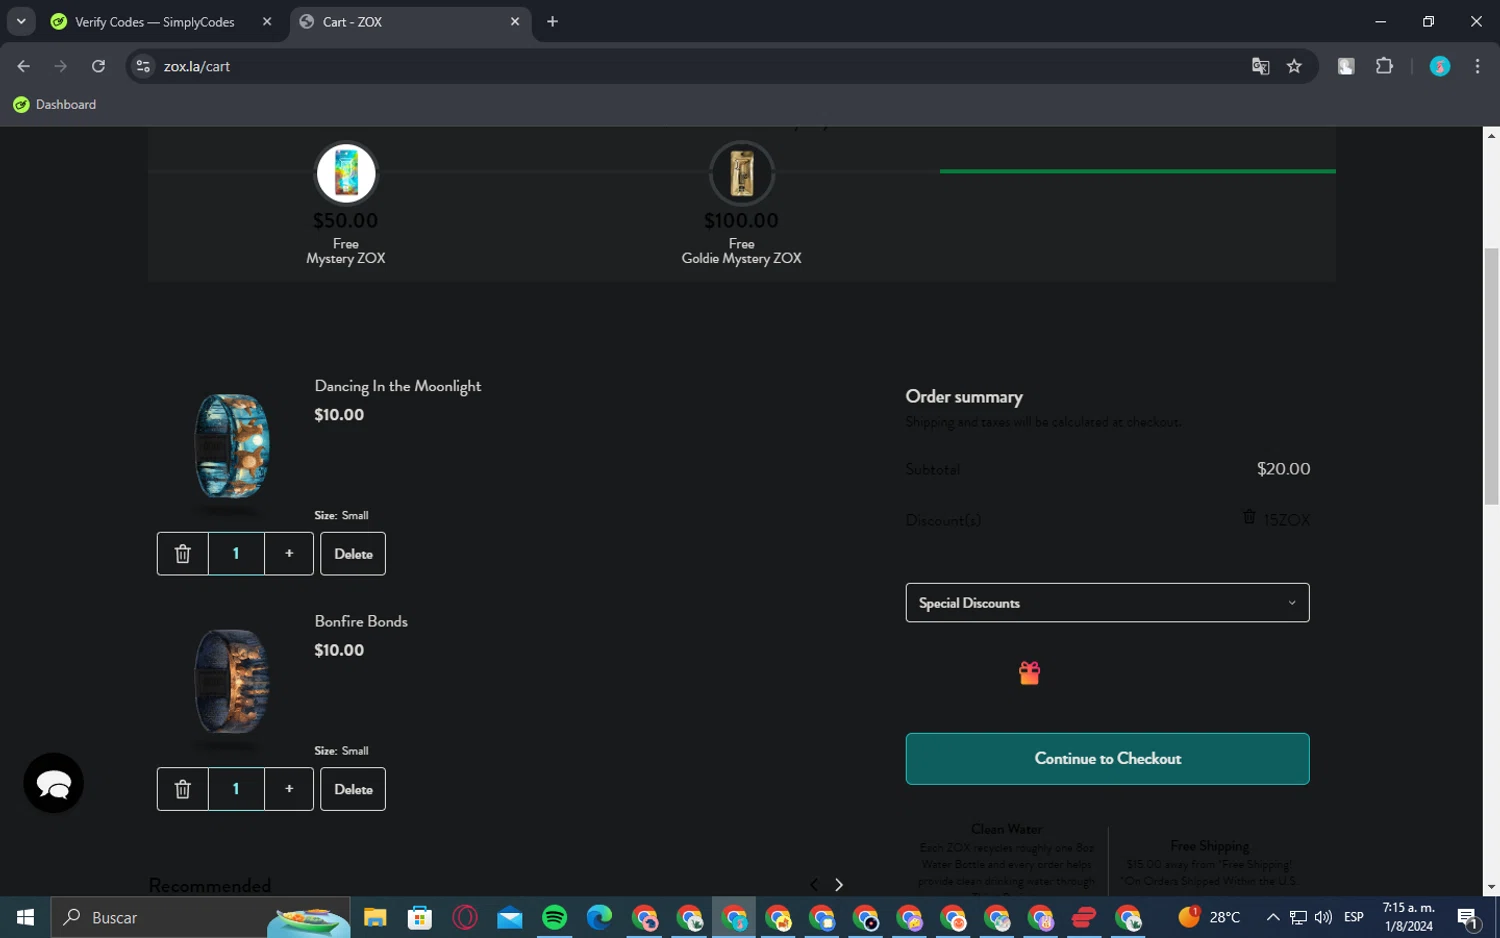Open Microsoft Edge from the taskbar

[x=599, y=917]
